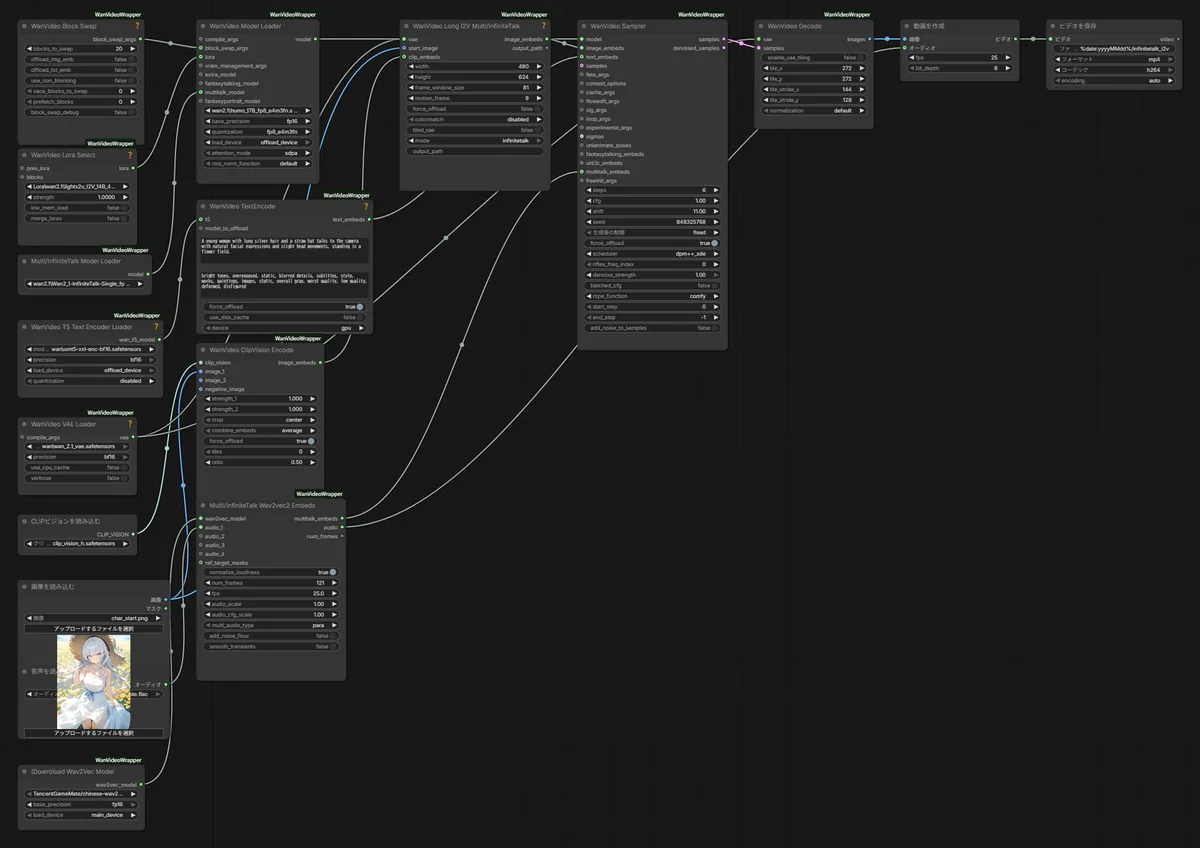Open rope_function combo in Sampler
1200x848 pixels.
[651, 296]
